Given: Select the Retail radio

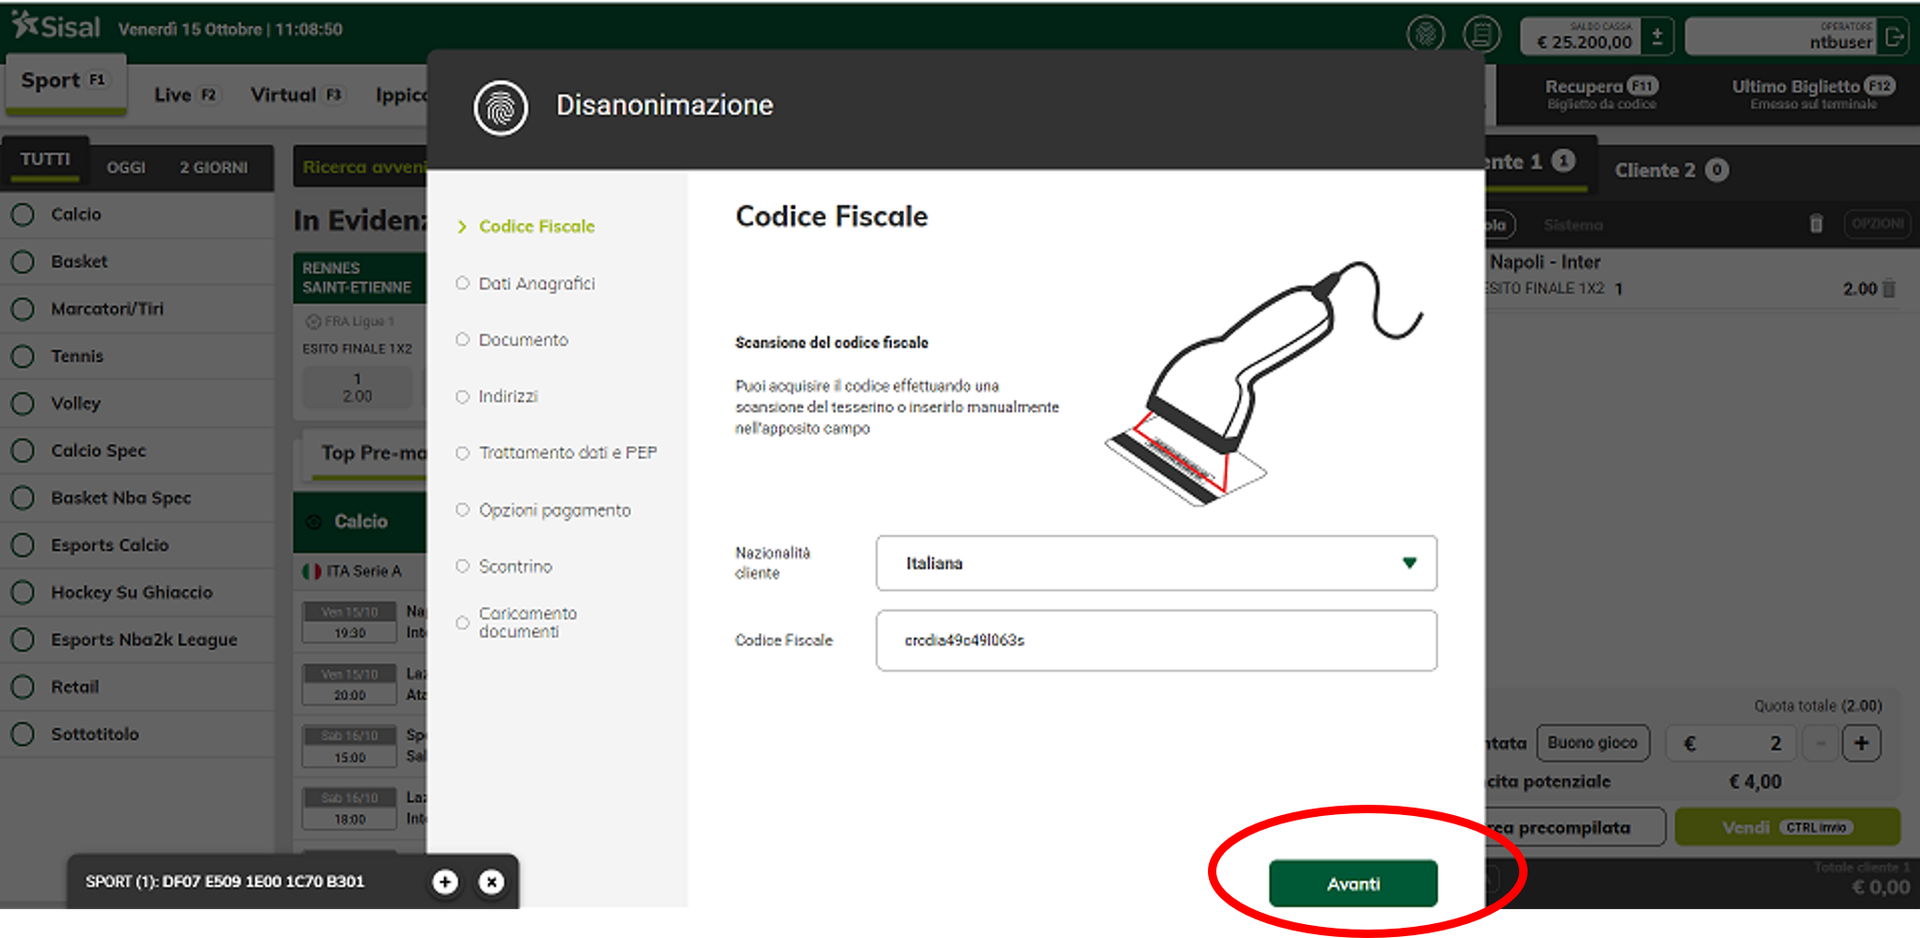Looking at the screenshot, I should [23, 687].
